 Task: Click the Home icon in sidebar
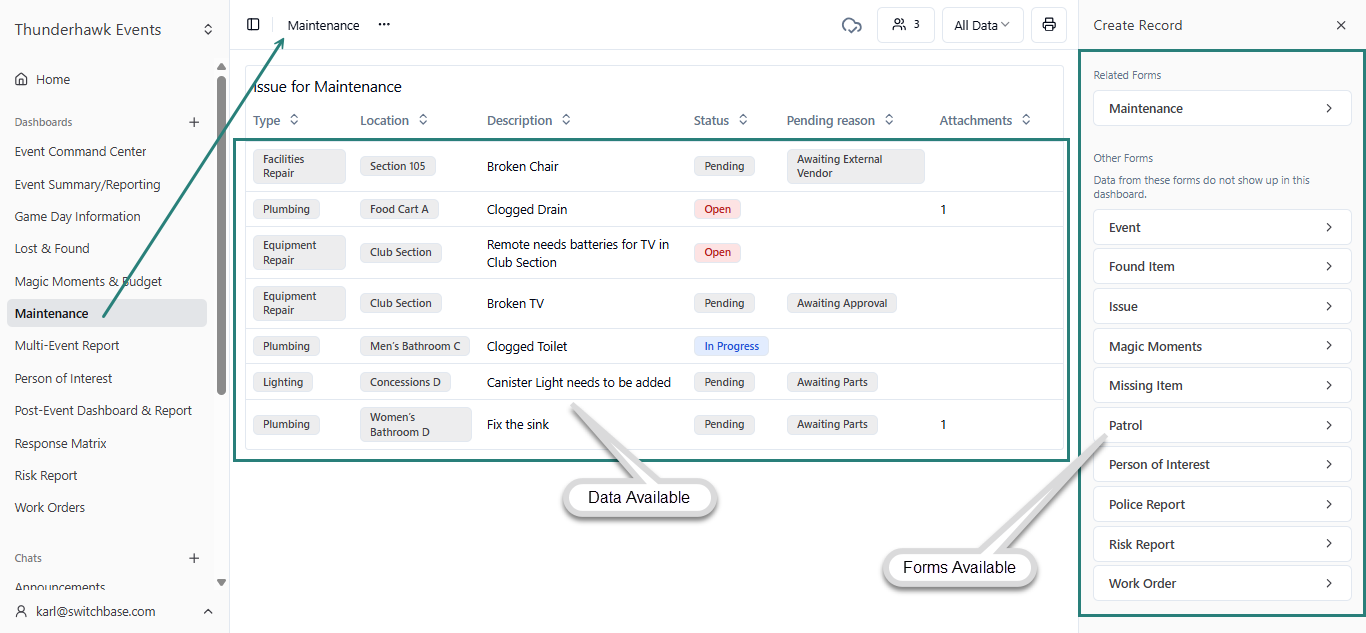click(x=21, y=80)
